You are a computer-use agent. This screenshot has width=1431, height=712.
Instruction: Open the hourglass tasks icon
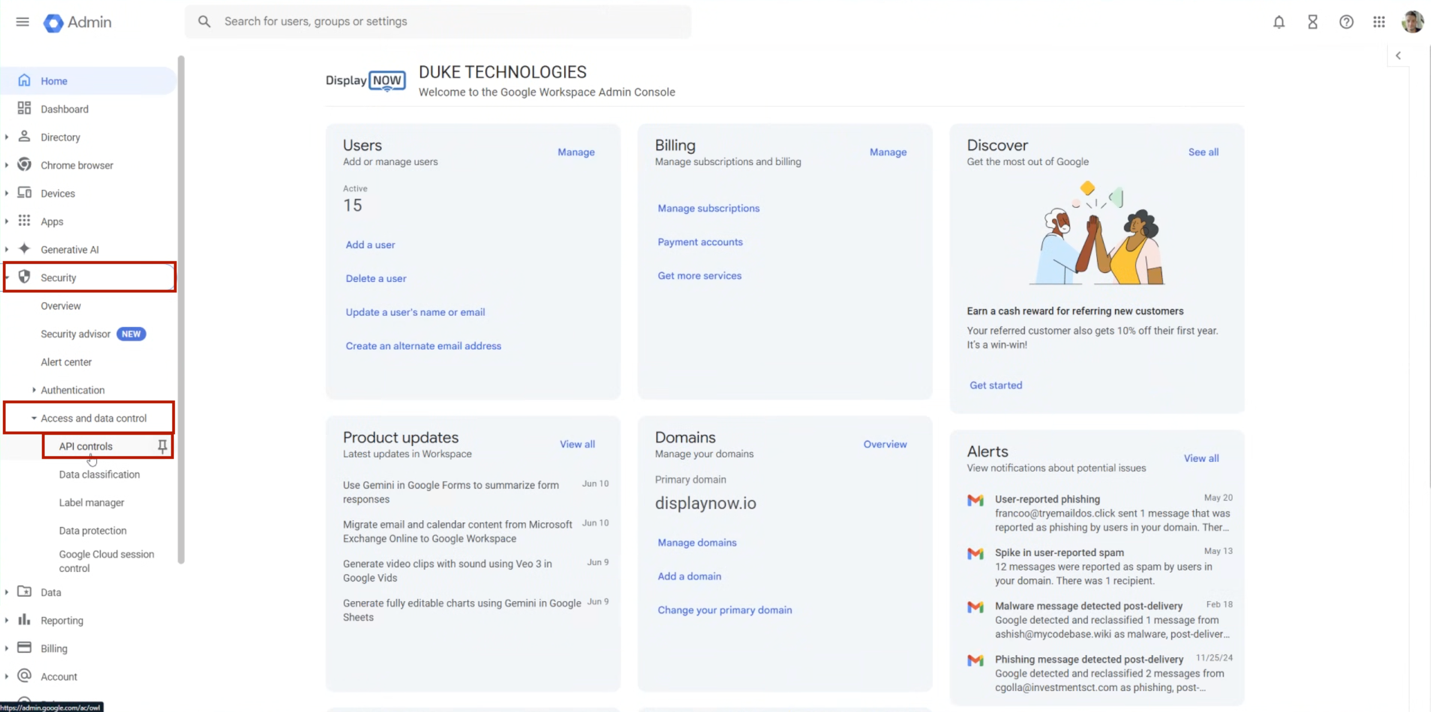click(1313, 22)
